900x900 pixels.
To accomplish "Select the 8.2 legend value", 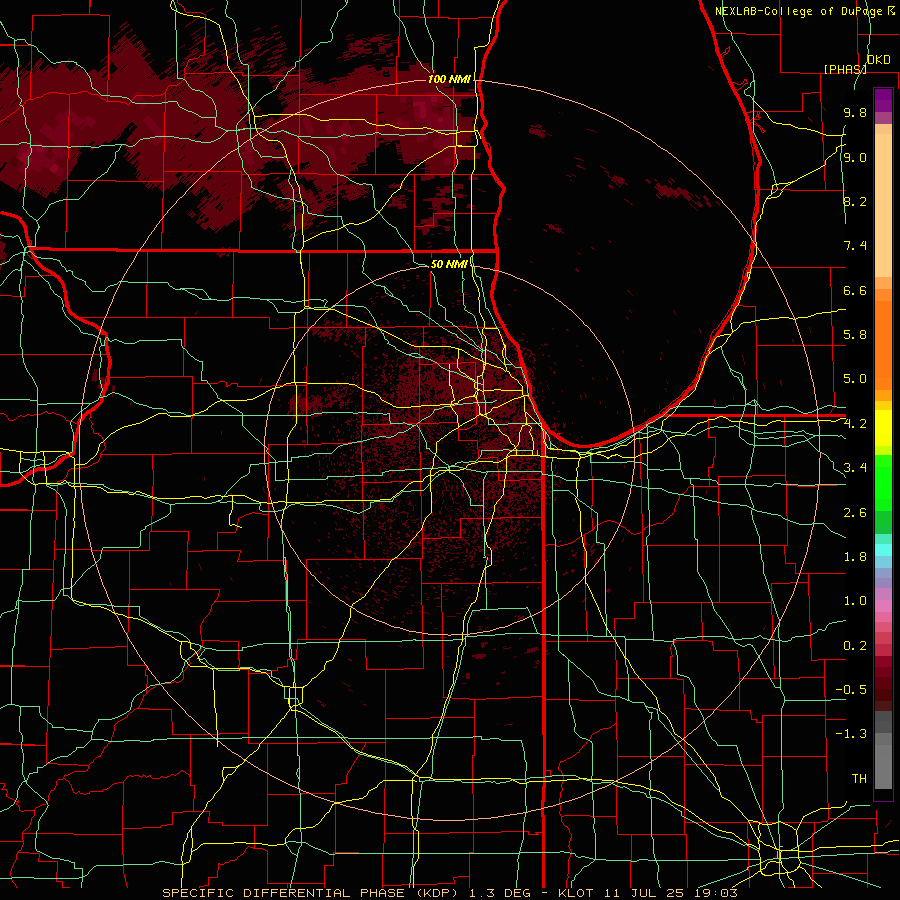I will tap(855, 201).
